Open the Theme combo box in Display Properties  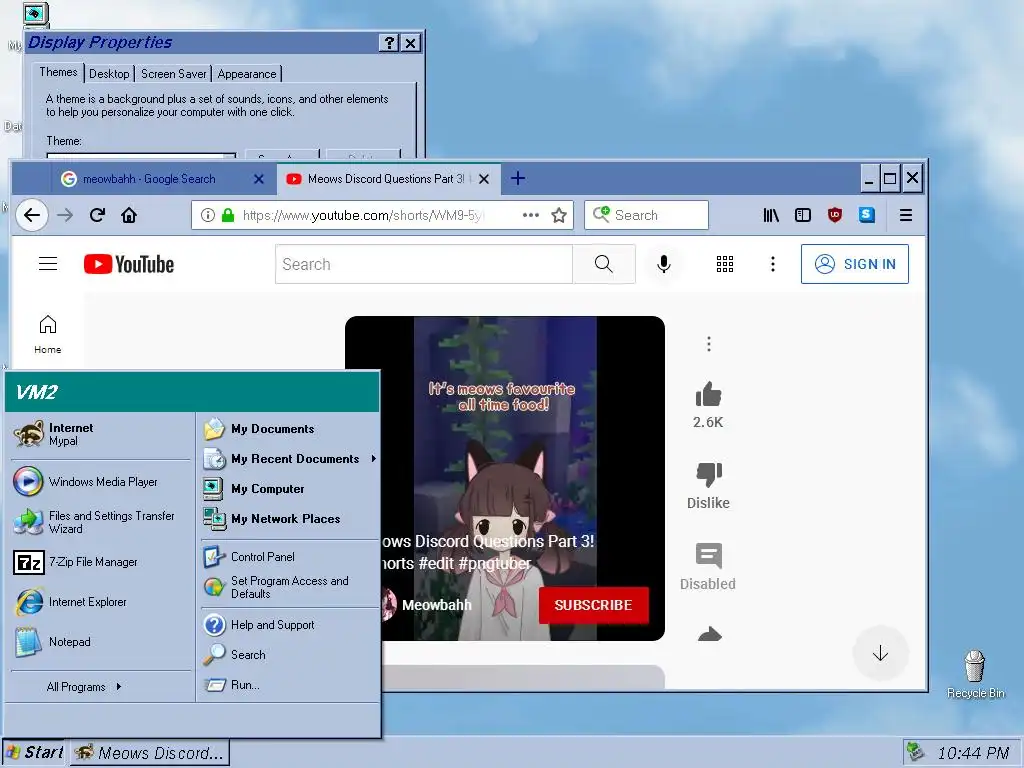coord(141,155)
